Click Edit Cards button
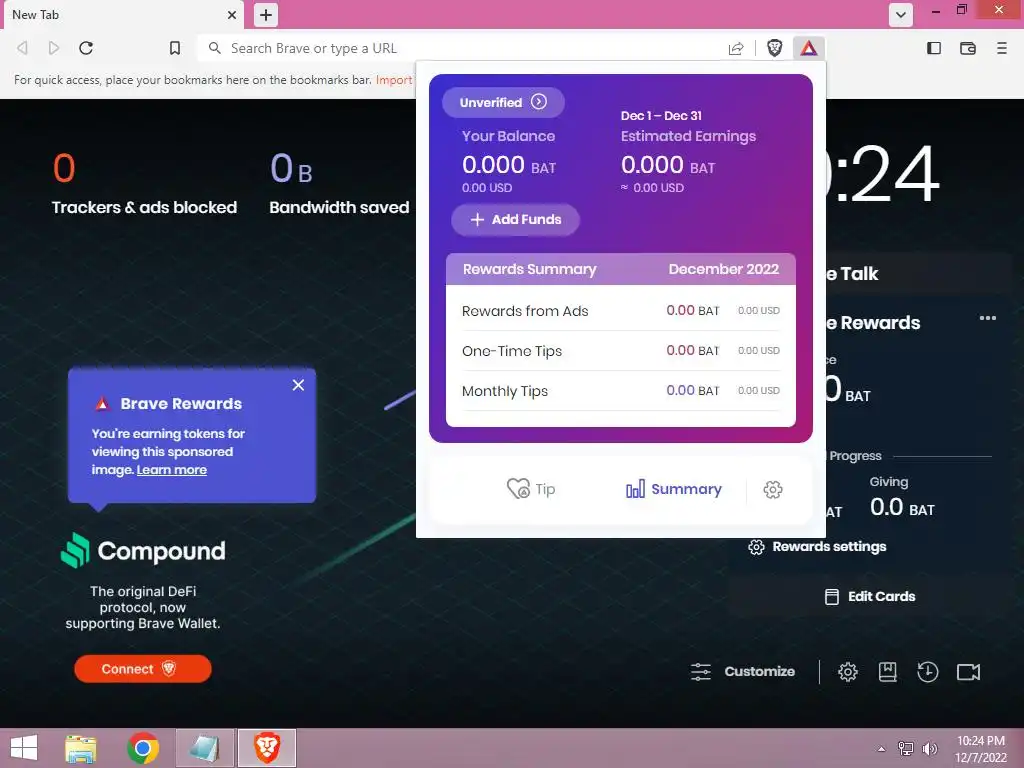Image resolution: width=1024 pixels, height=768 pixels. (870, 596)
